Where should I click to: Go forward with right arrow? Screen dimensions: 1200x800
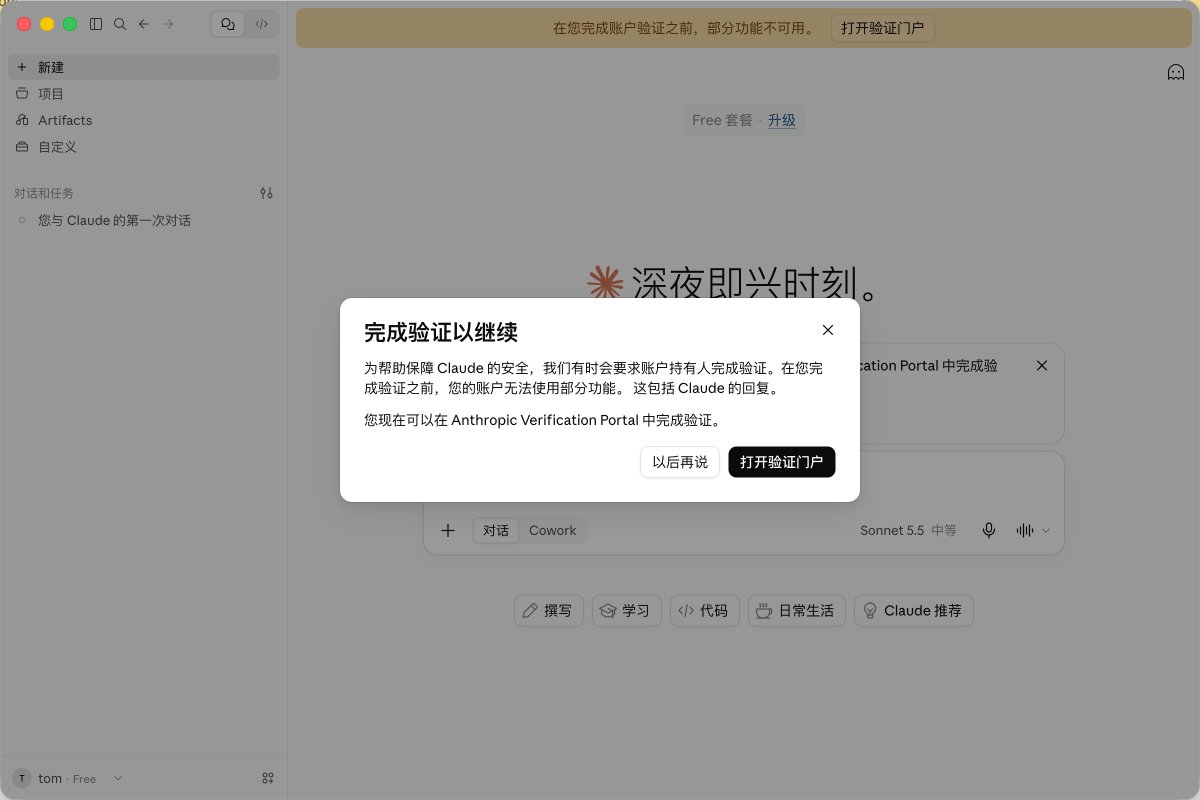click(168, 24)
